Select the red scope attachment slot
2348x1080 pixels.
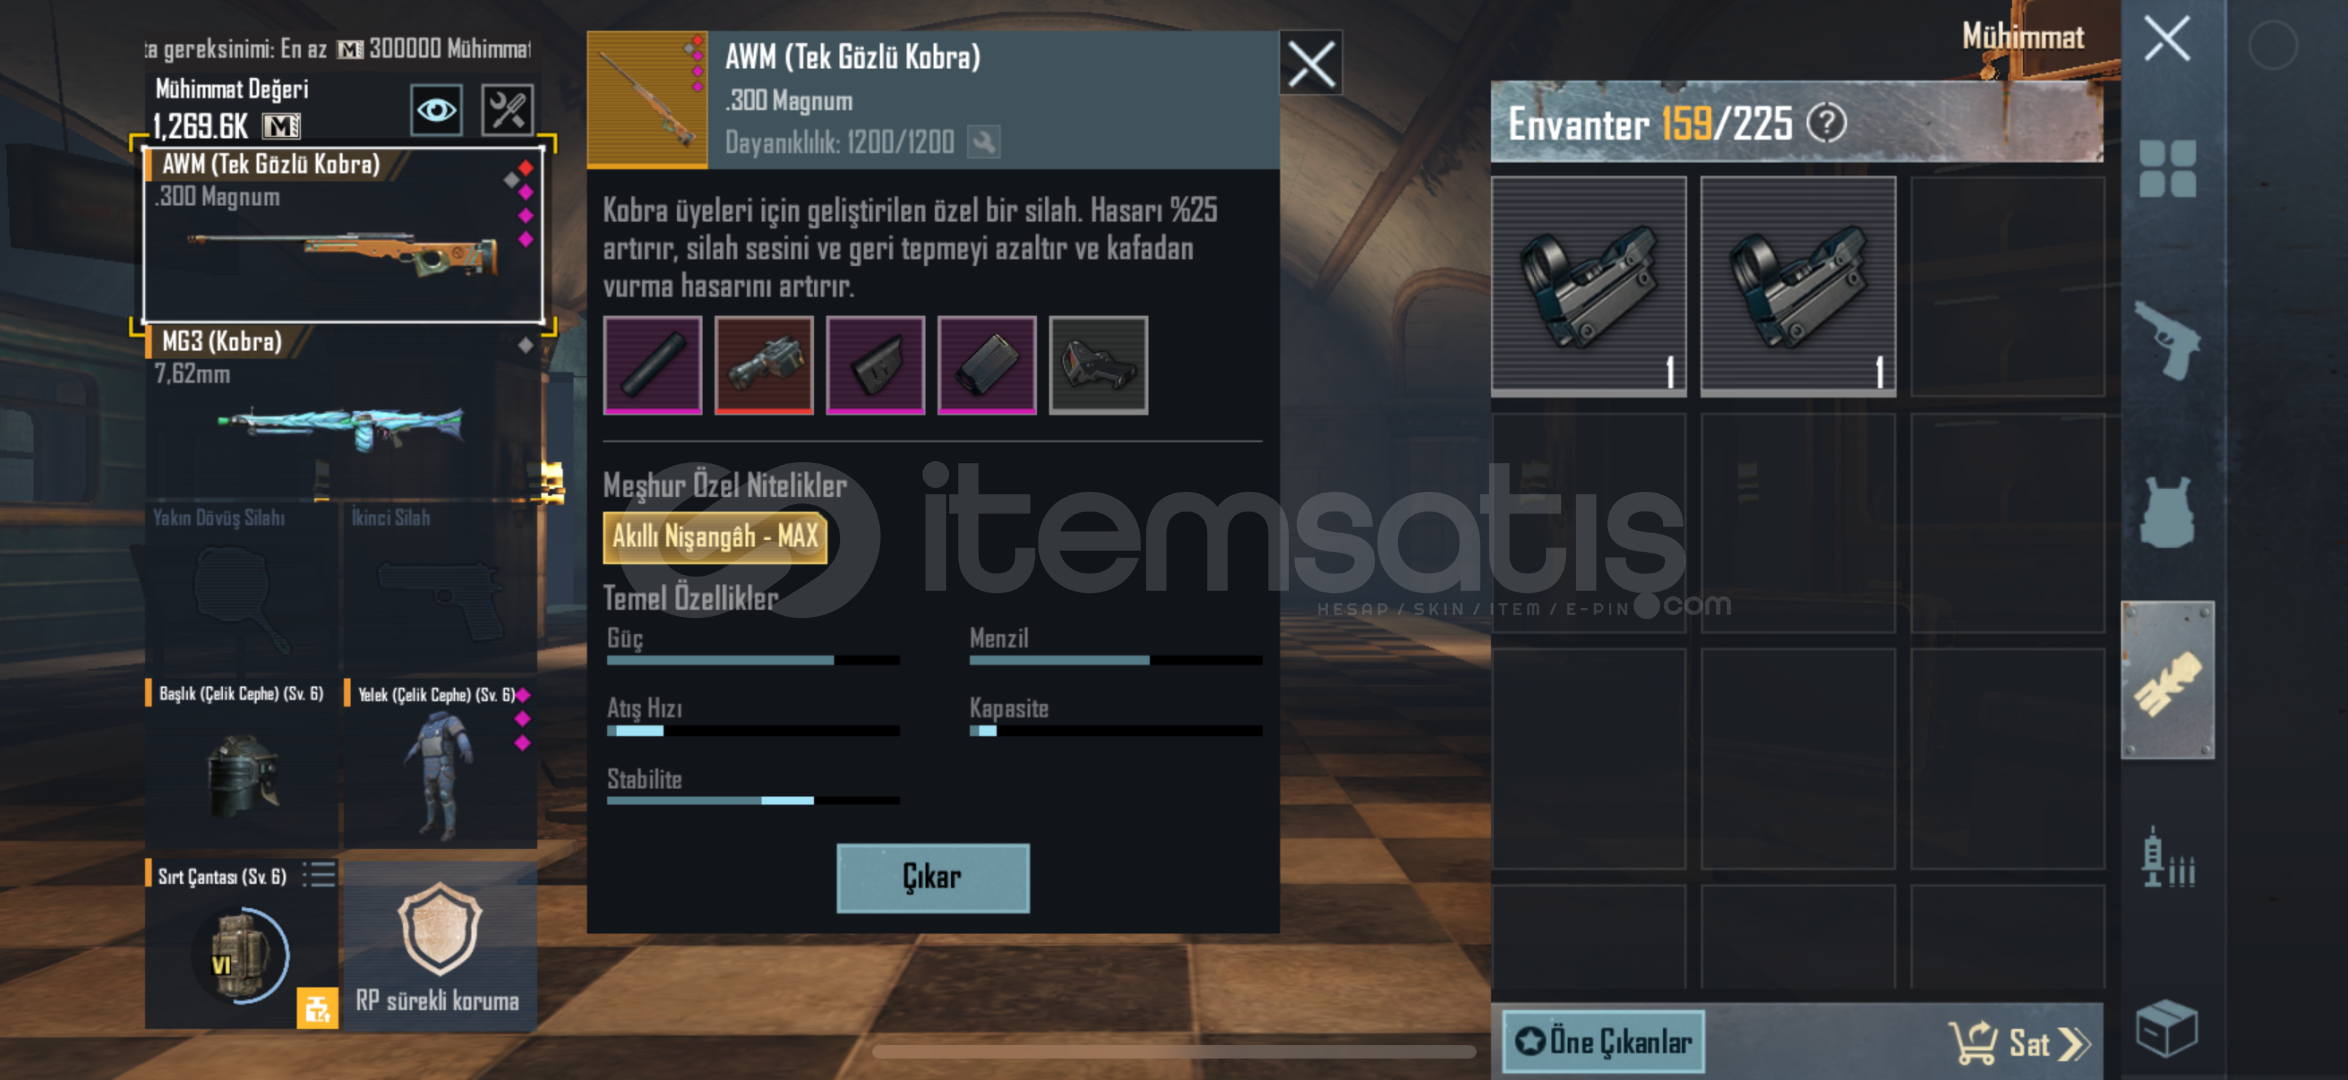coord(764,365)
